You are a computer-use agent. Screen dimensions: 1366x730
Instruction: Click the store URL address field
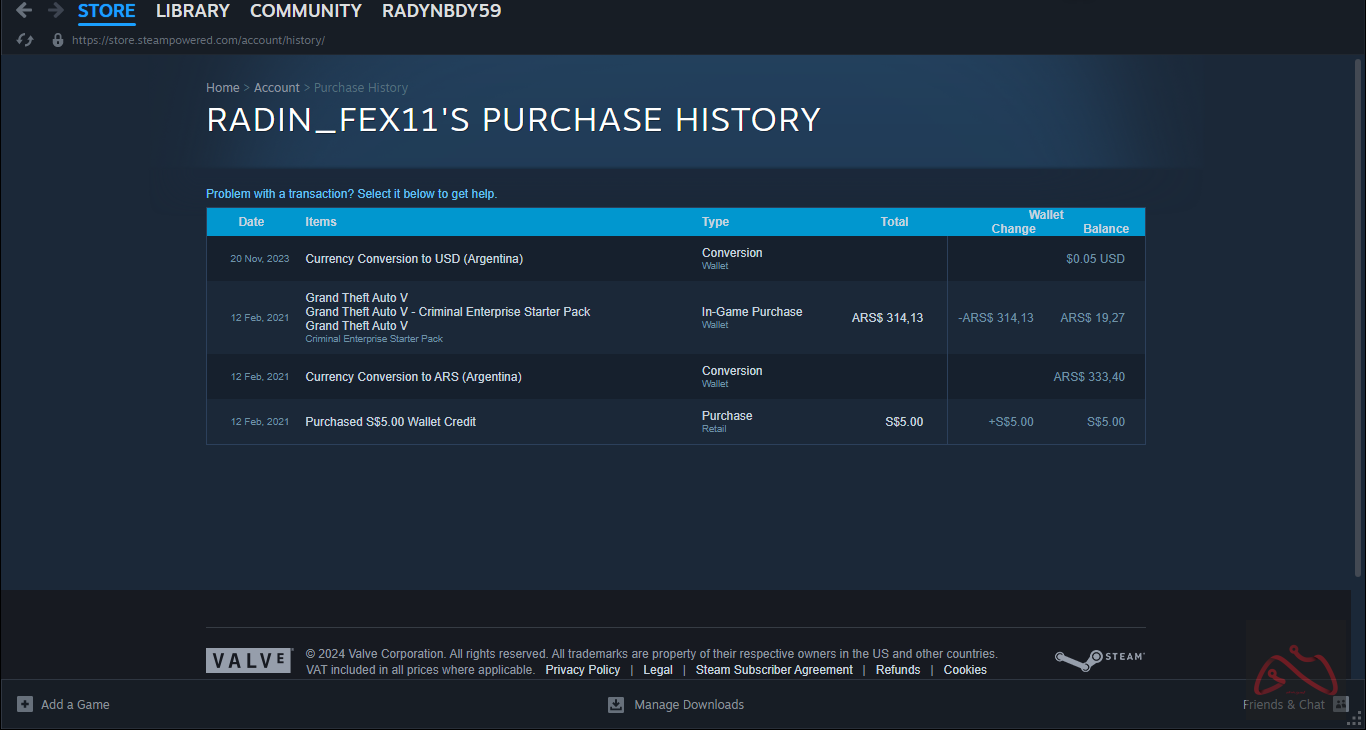click(x=198, y=40)
